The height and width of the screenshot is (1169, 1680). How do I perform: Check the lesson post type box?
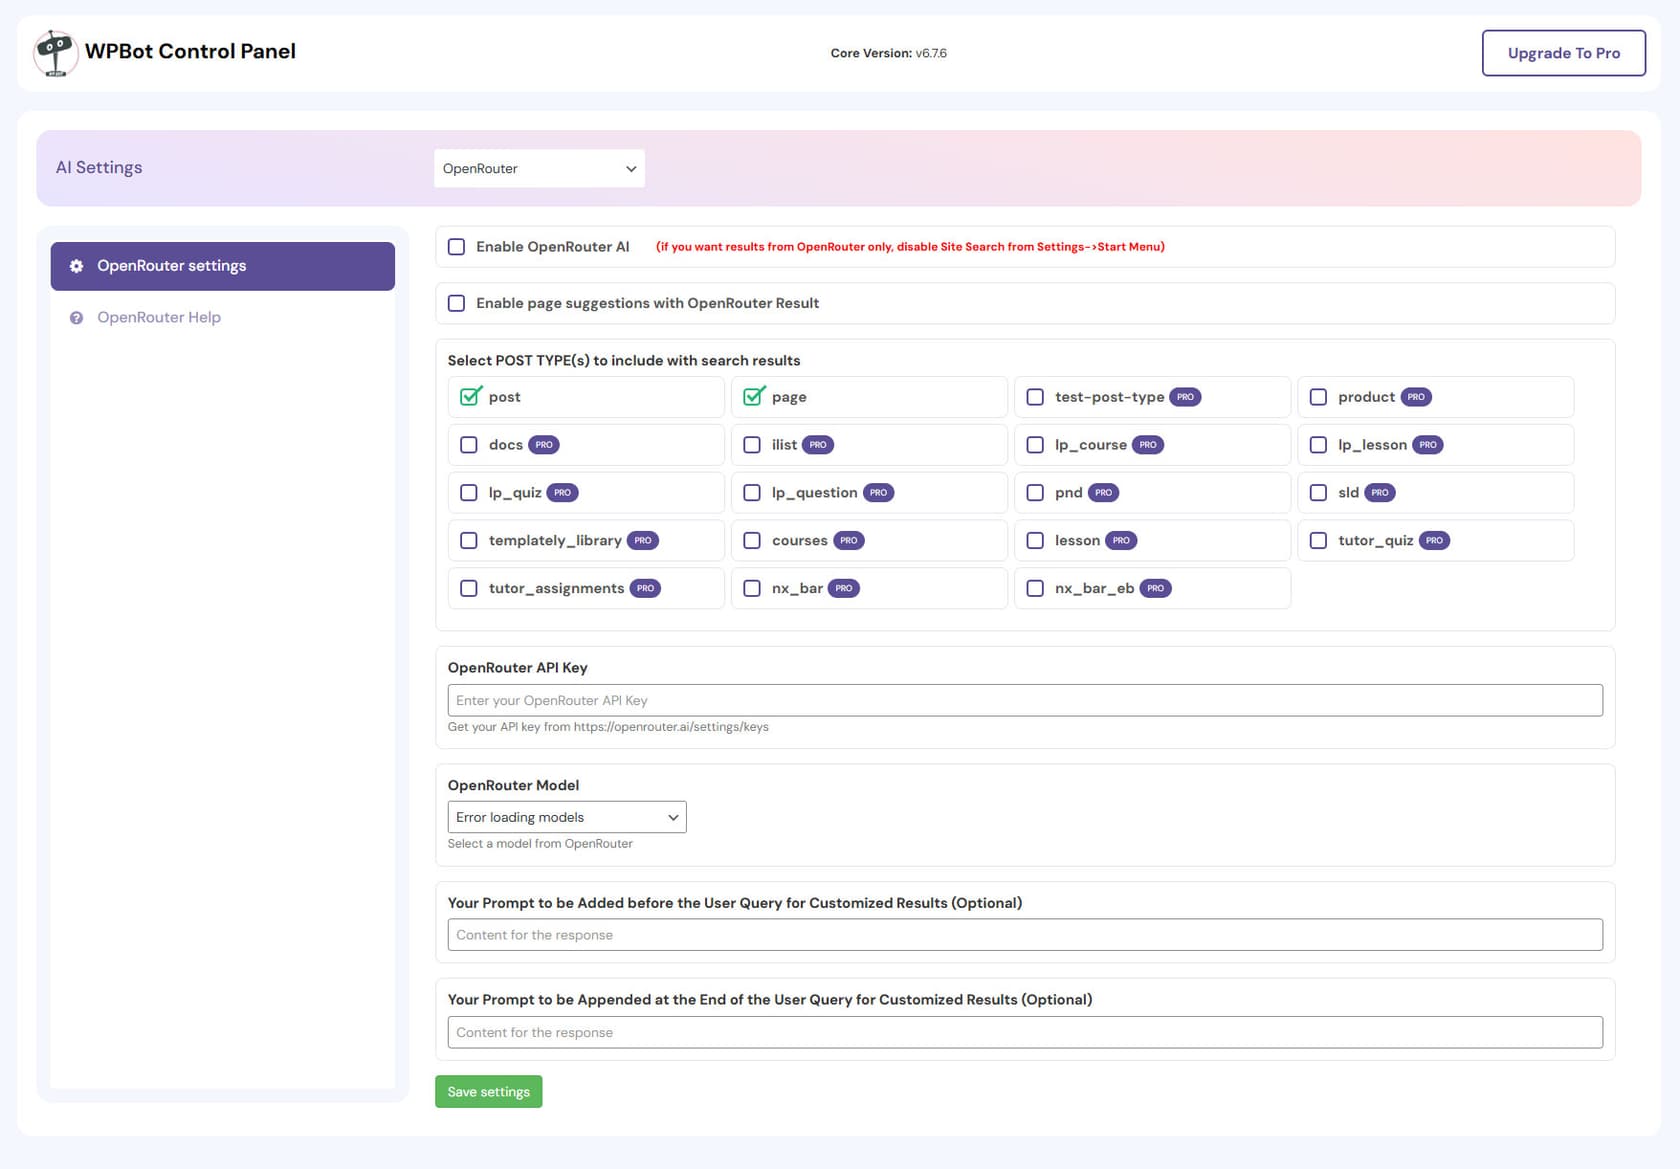tap(1035, 541)
